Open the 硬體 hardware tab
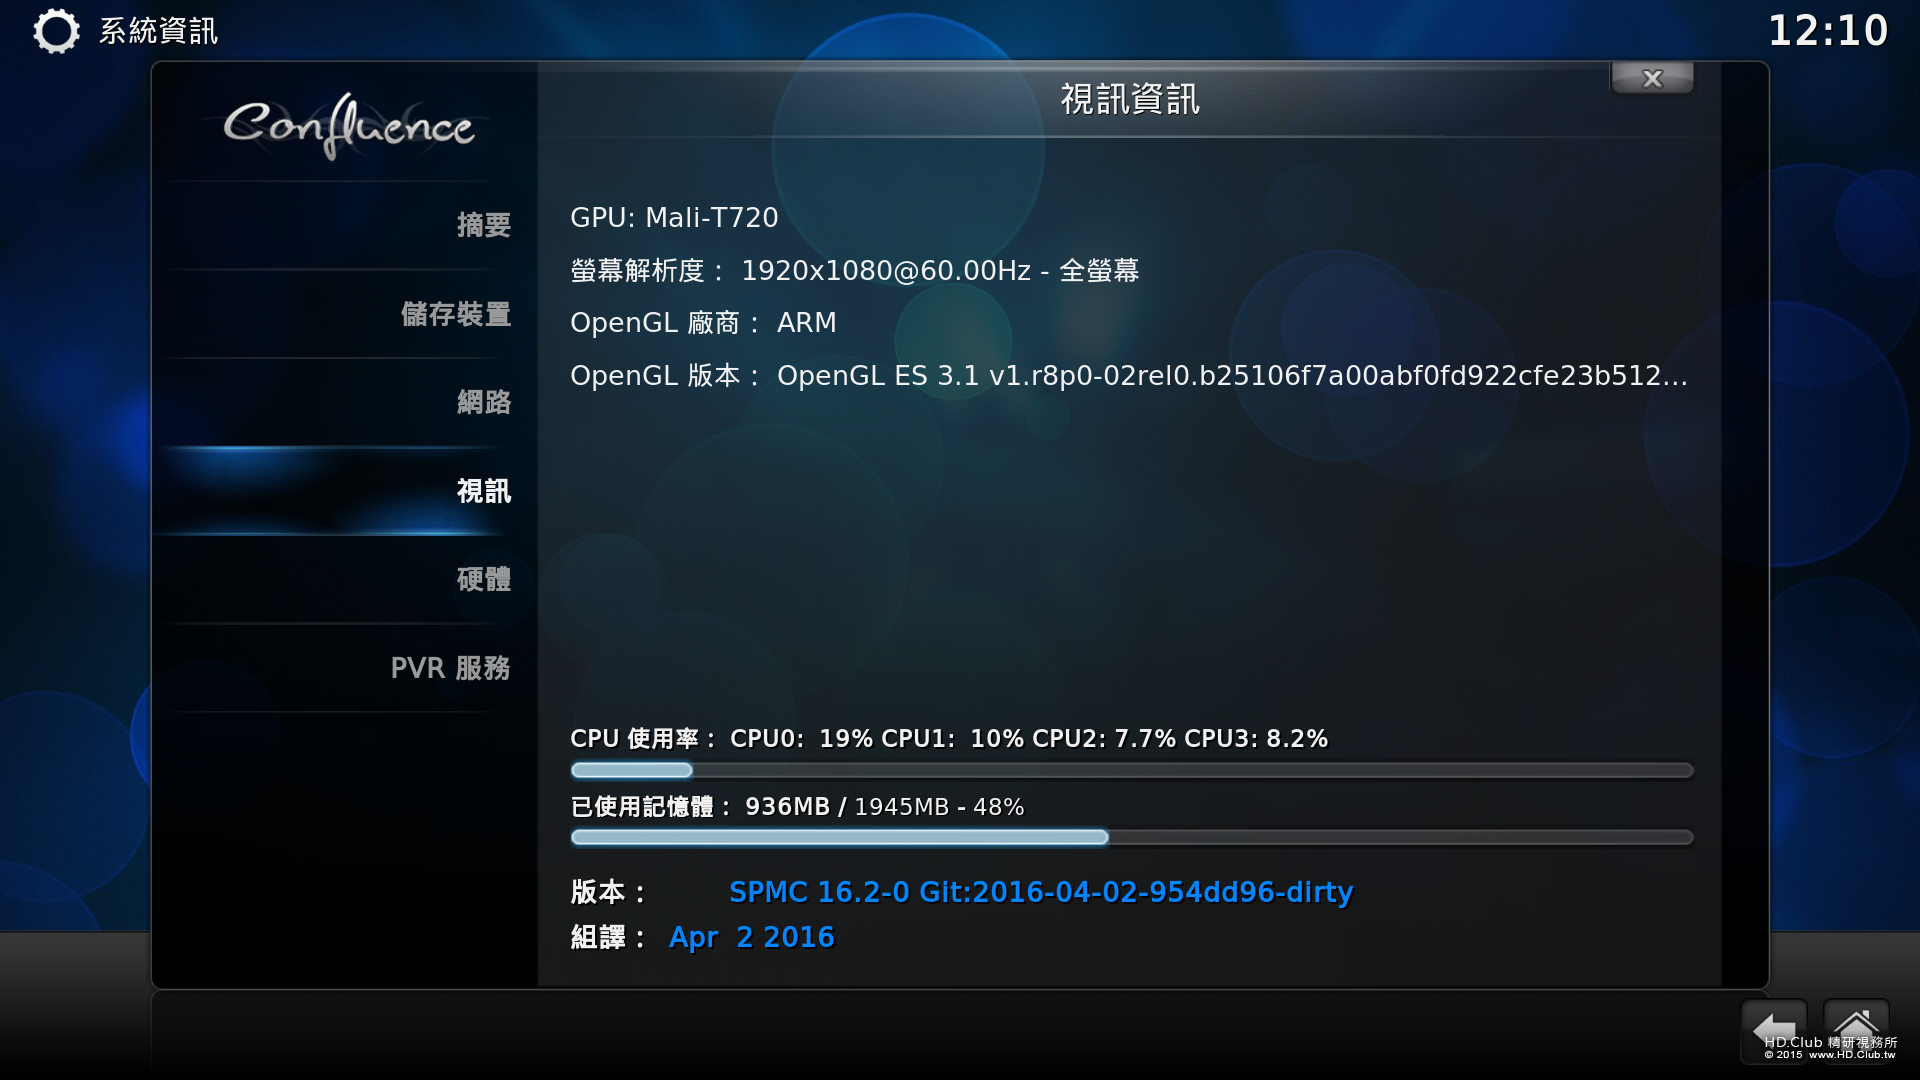Viewport: 1920px width, 1080px height. pos(483,579)
